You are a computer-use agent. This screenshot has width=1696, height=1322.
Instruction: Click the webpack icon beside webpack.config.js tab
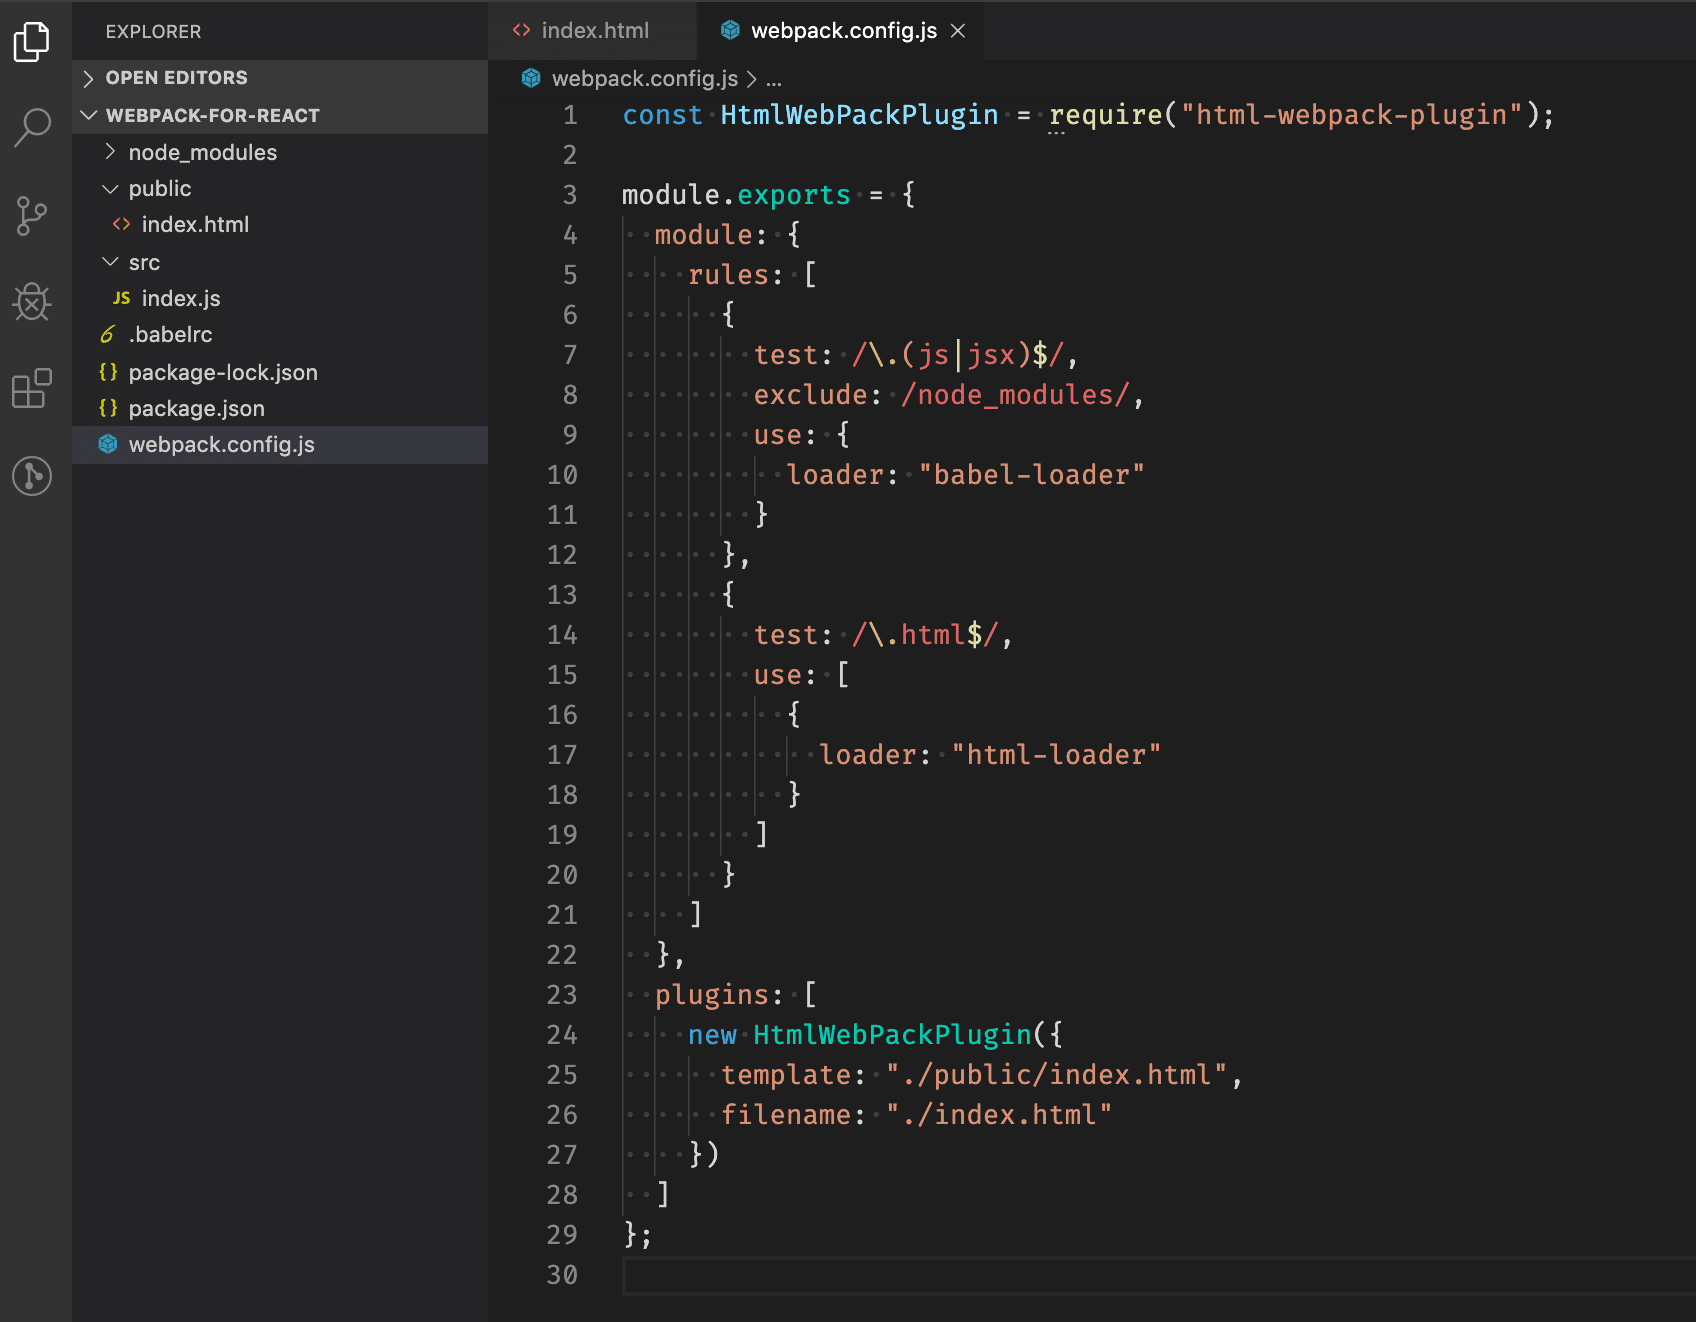[729, 30]
